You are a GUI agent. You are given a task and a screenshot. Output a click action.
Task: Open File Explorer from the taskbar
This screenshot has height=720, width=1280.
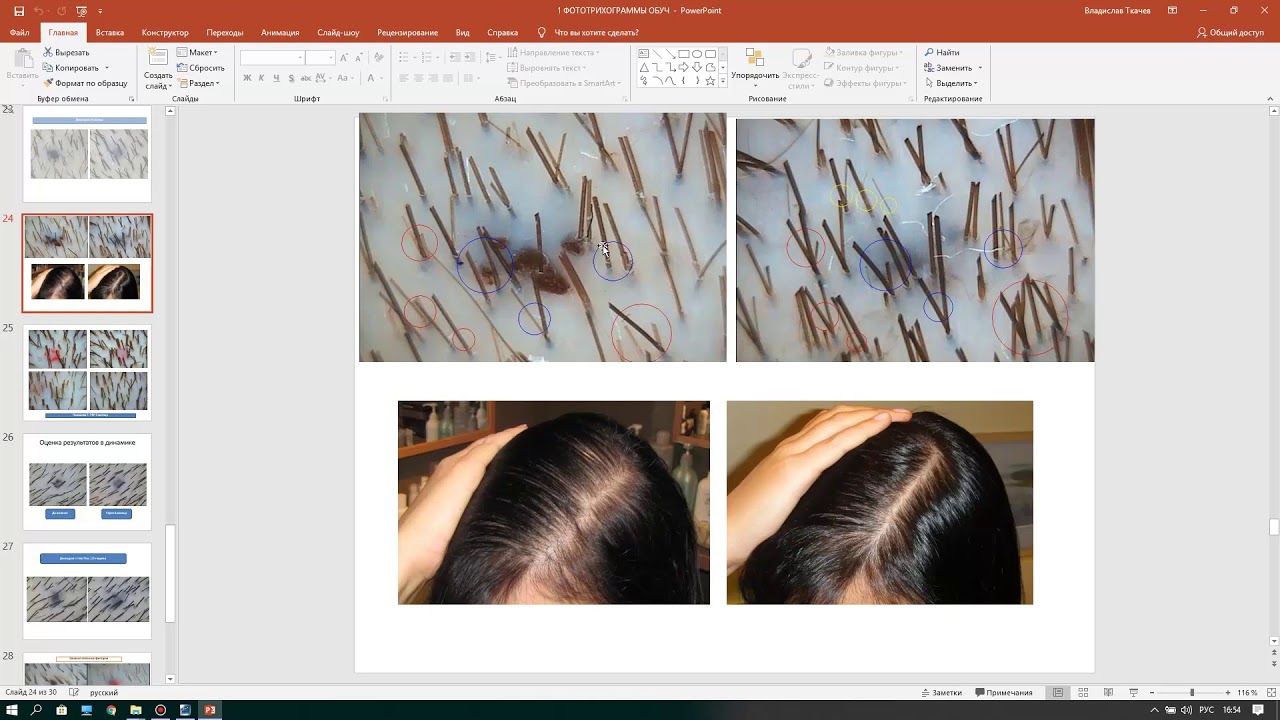point(136,710)
